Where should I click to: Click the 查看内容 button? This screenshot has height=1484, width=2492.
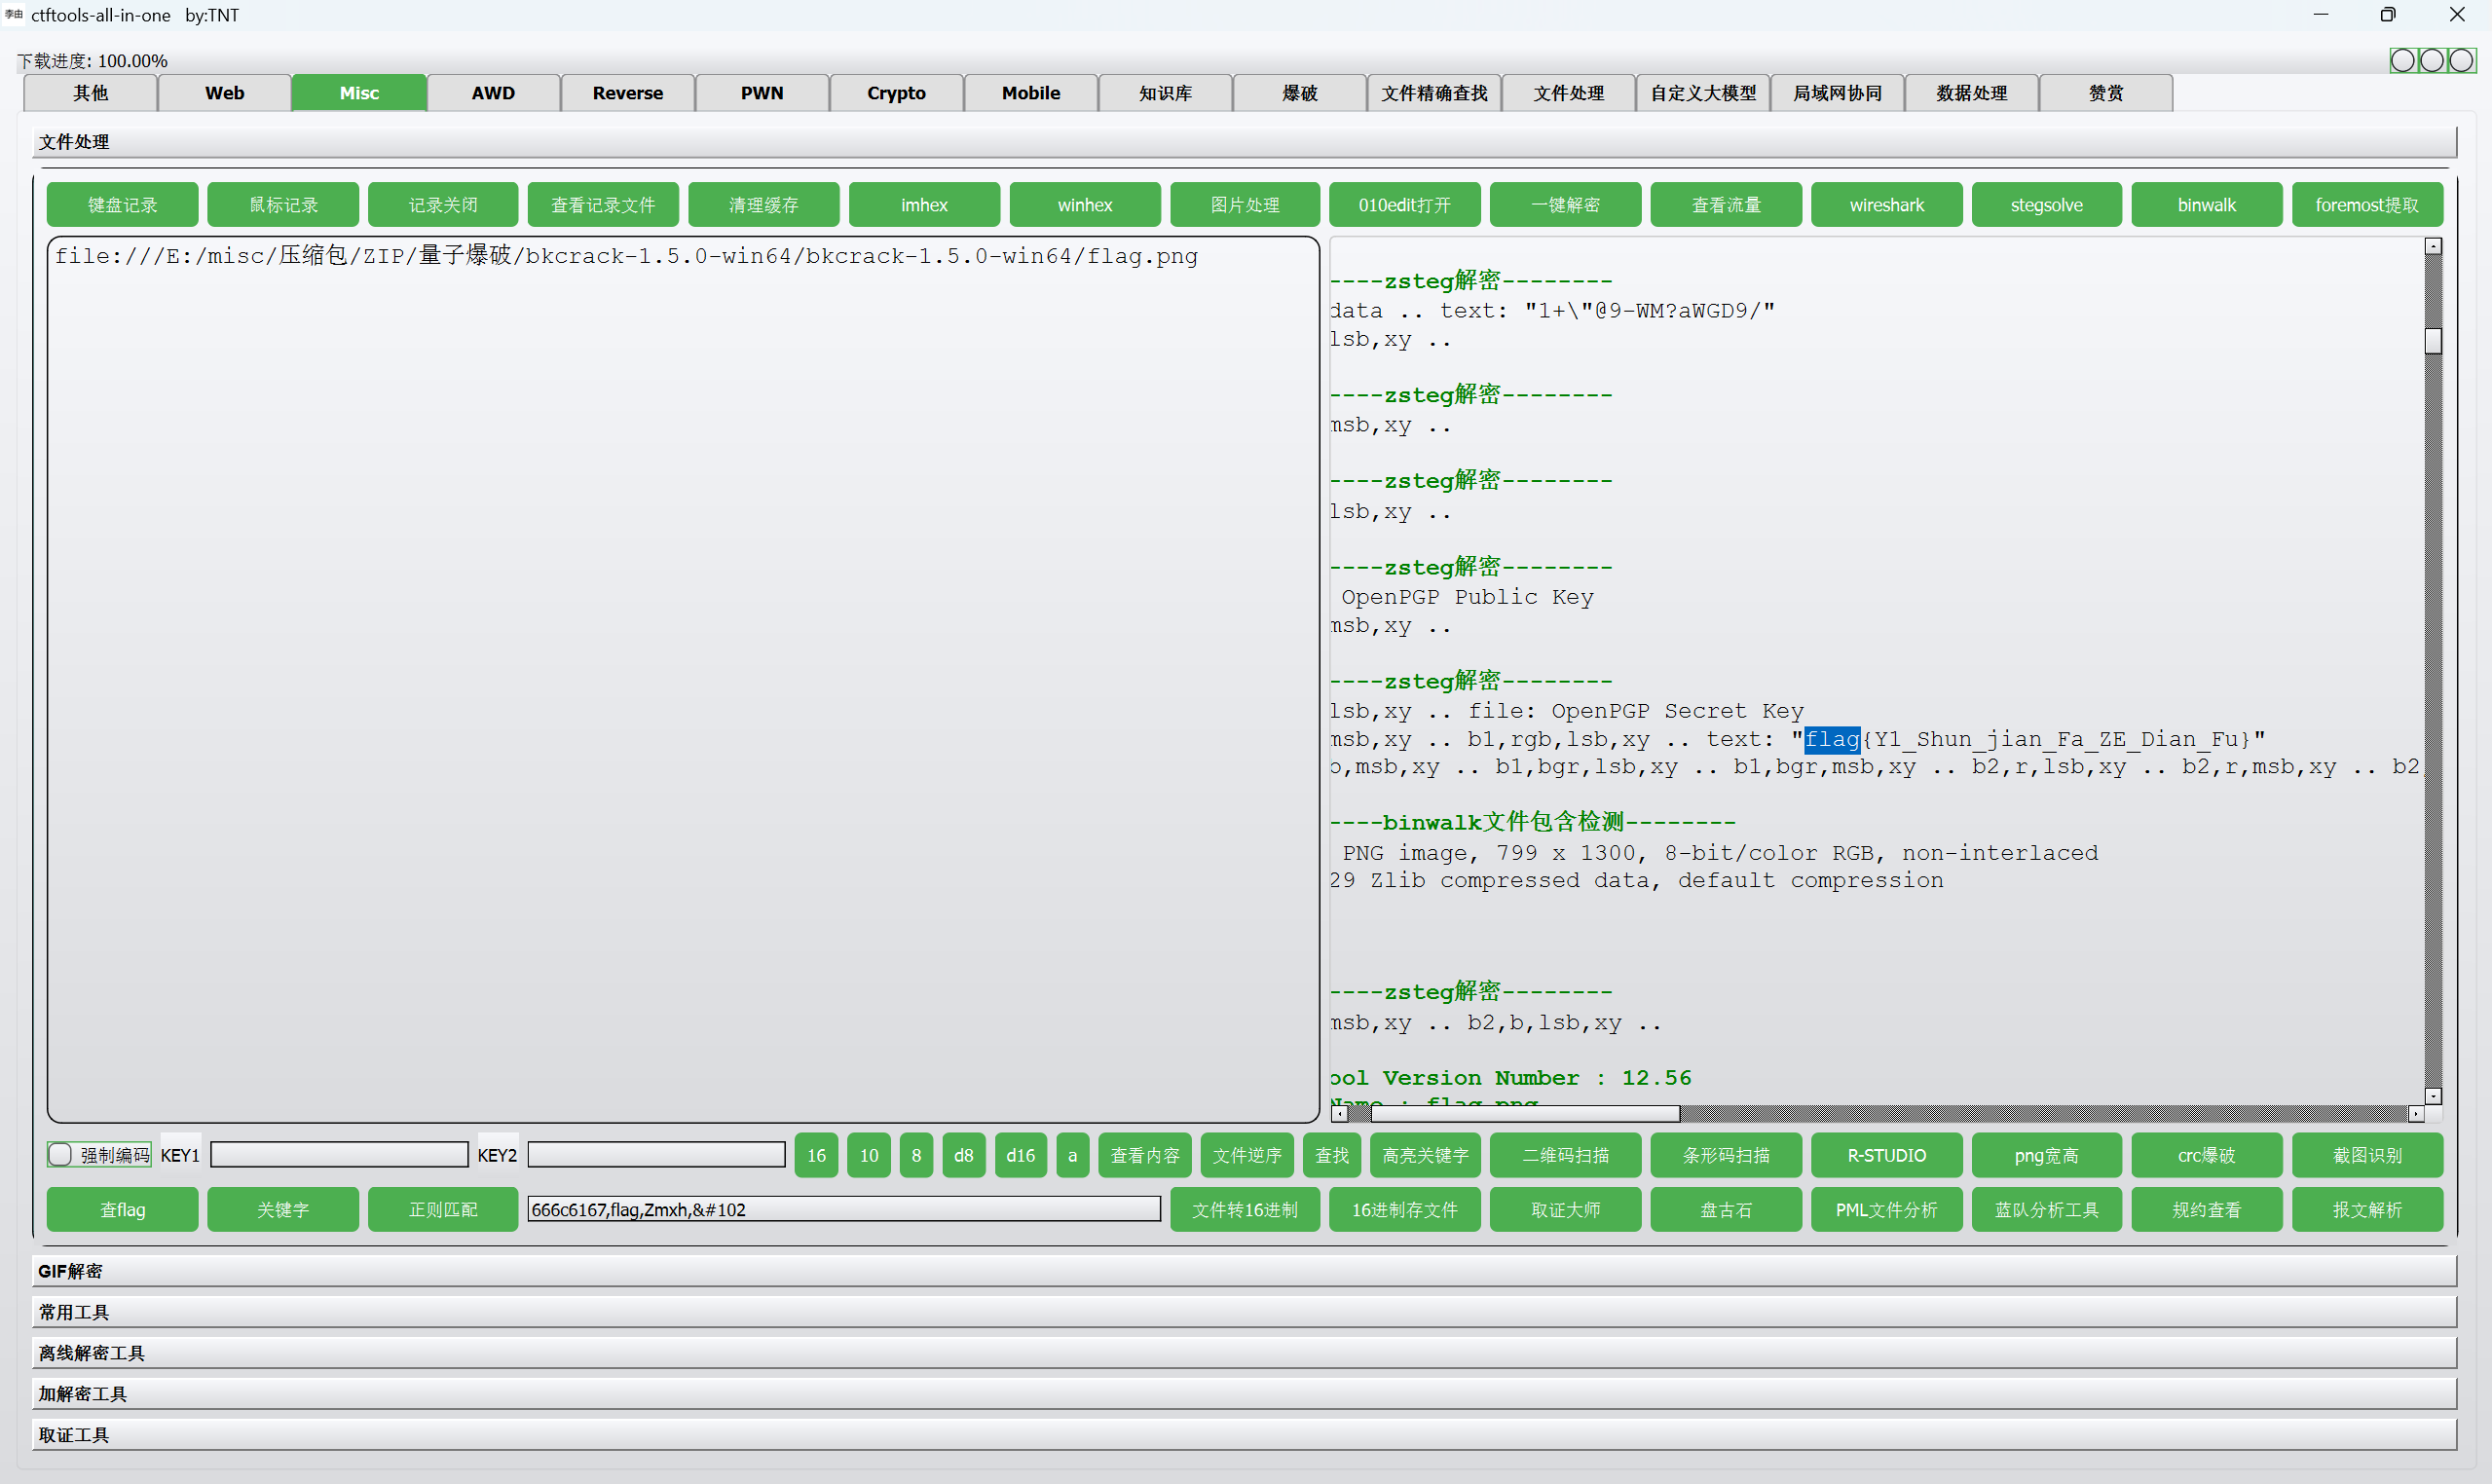[x=1145, y=1155]
